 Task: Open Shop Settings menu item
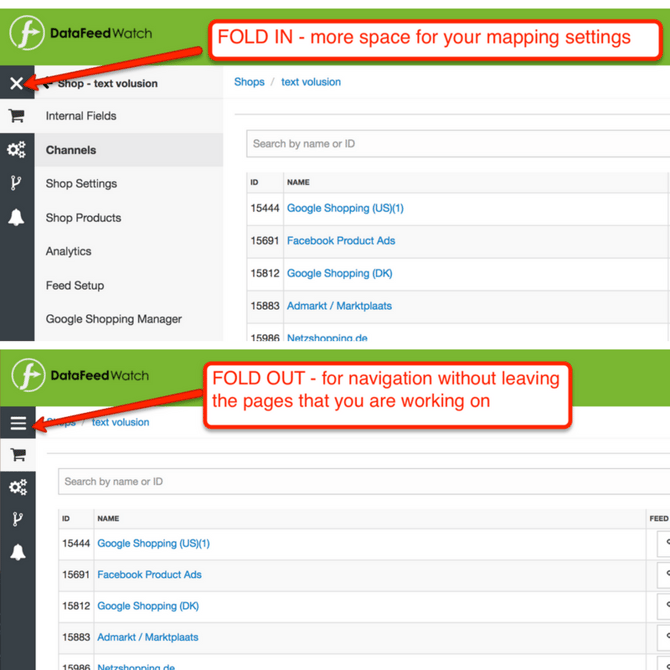click(81, 184)
